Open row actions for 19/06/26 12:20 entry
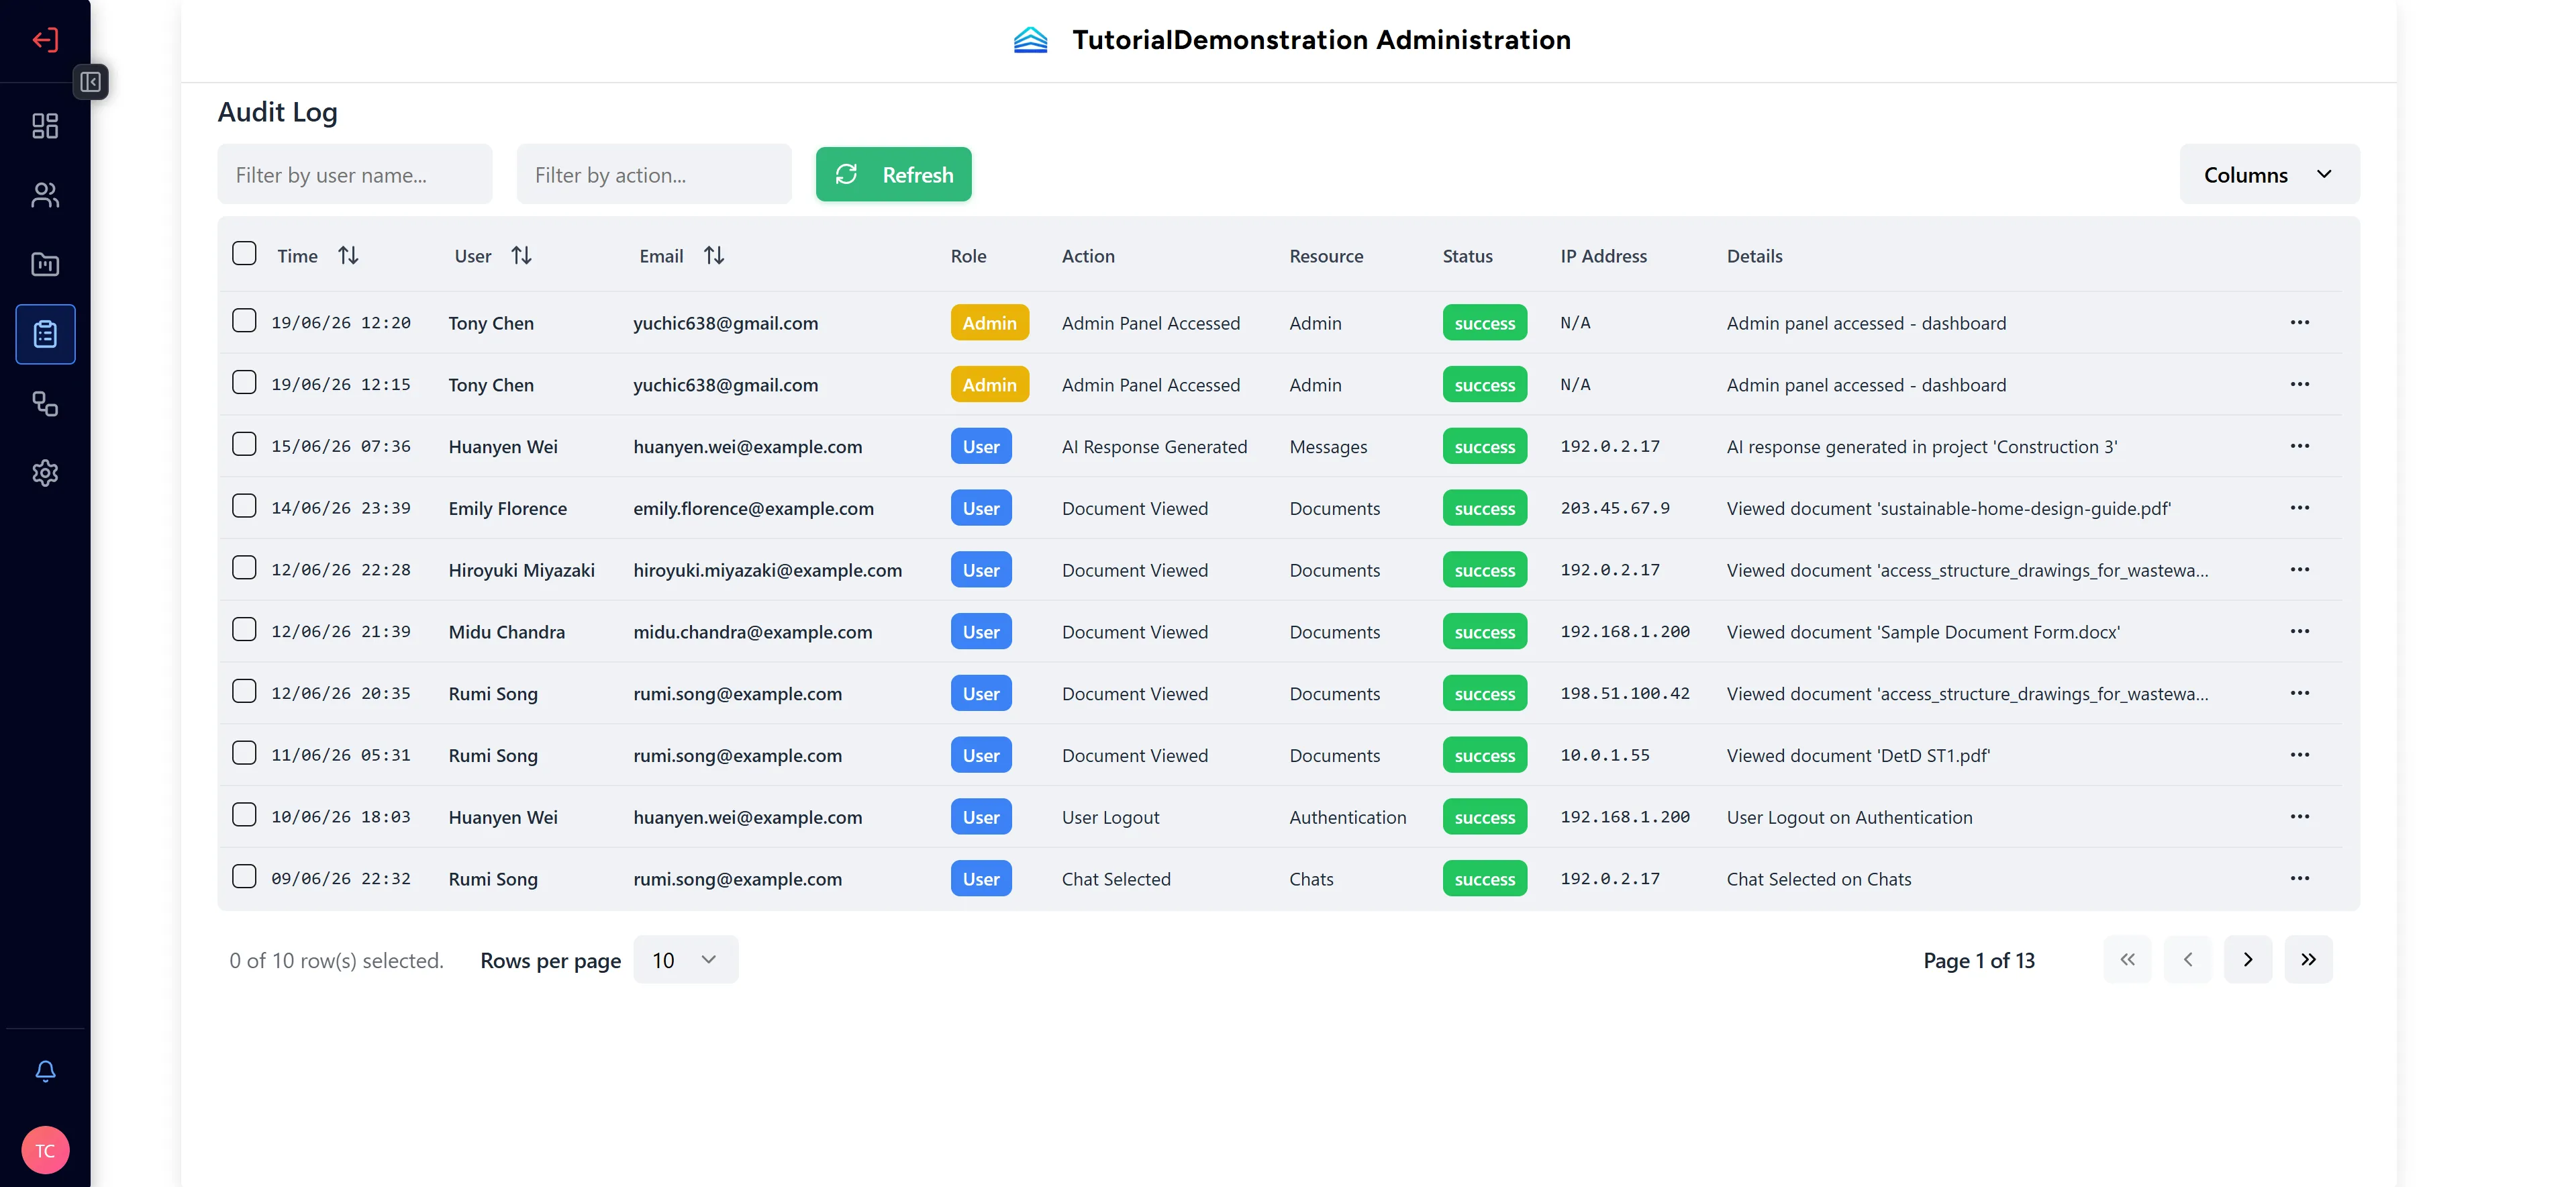2576x1187 pixels. tap(2299, 322)
